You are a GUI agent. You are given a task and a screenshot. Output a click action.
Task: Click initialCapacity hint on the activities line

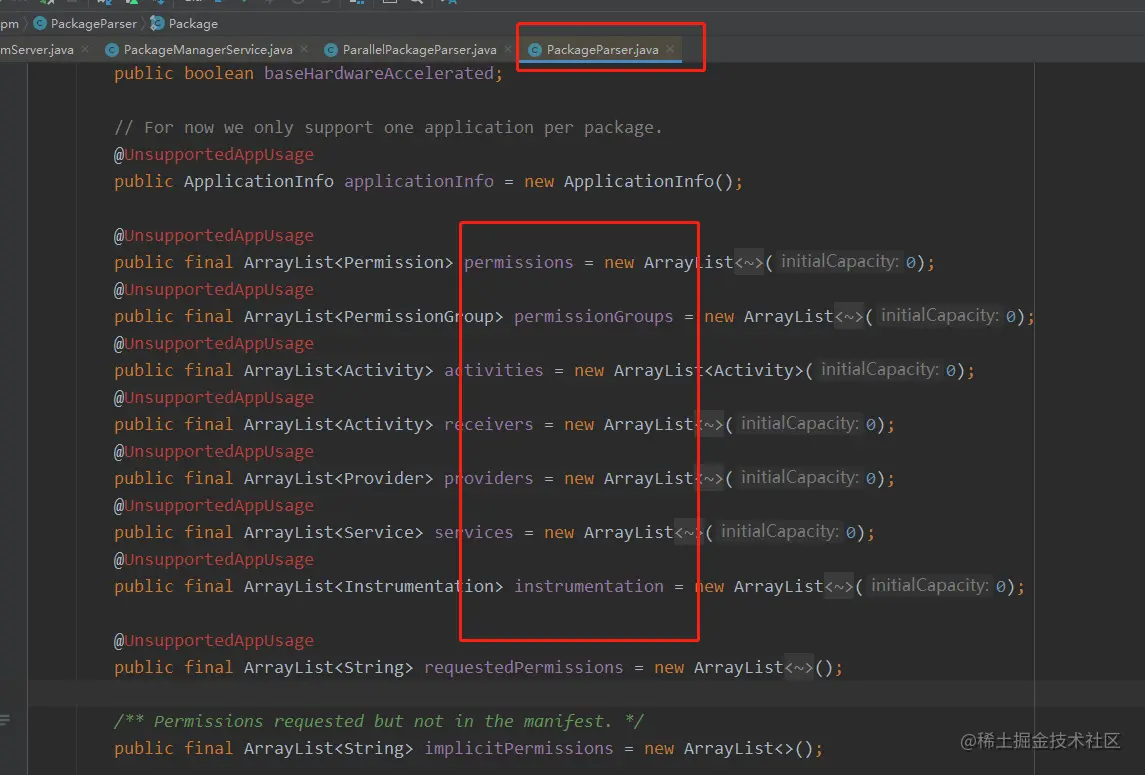[879, 370]
